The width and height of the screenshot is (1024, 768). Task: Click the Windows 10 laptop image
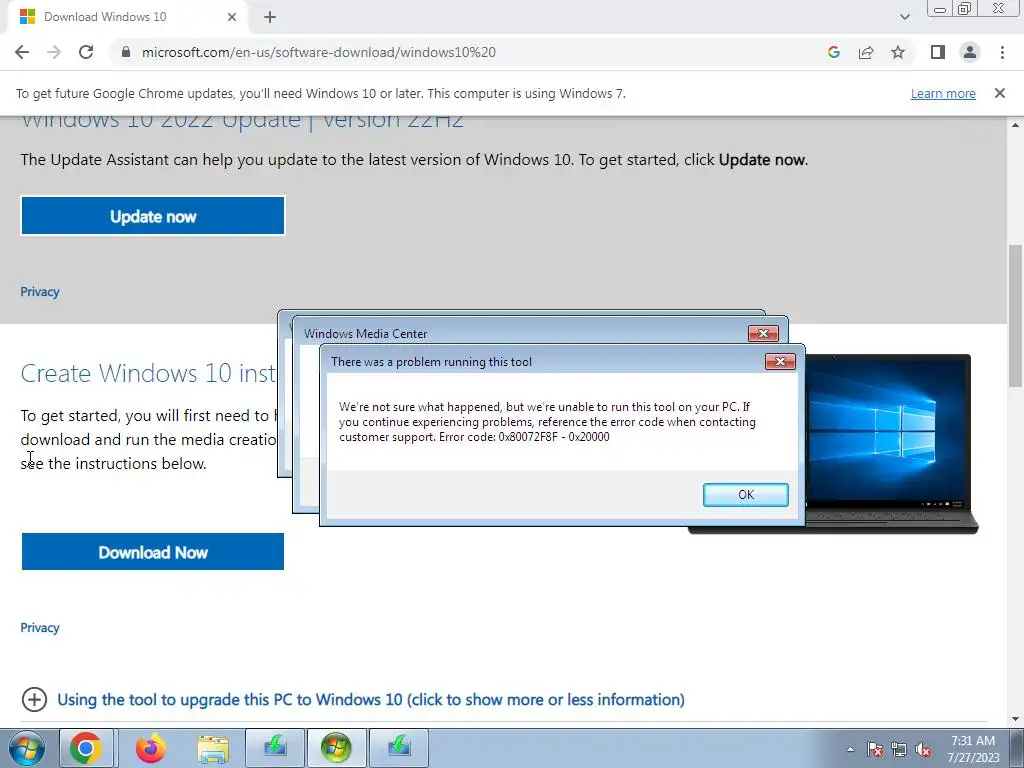pos(889,444)
